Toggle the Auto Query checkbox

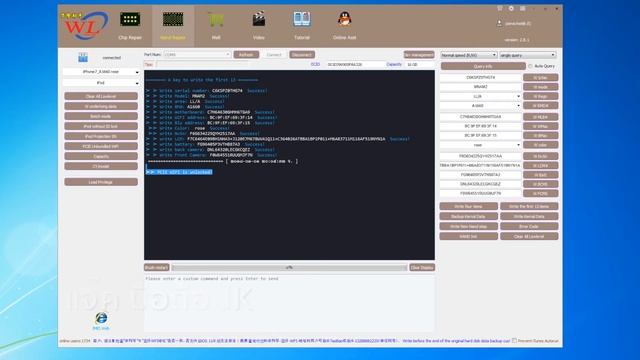pyautogui.click(x=530, y=66)
